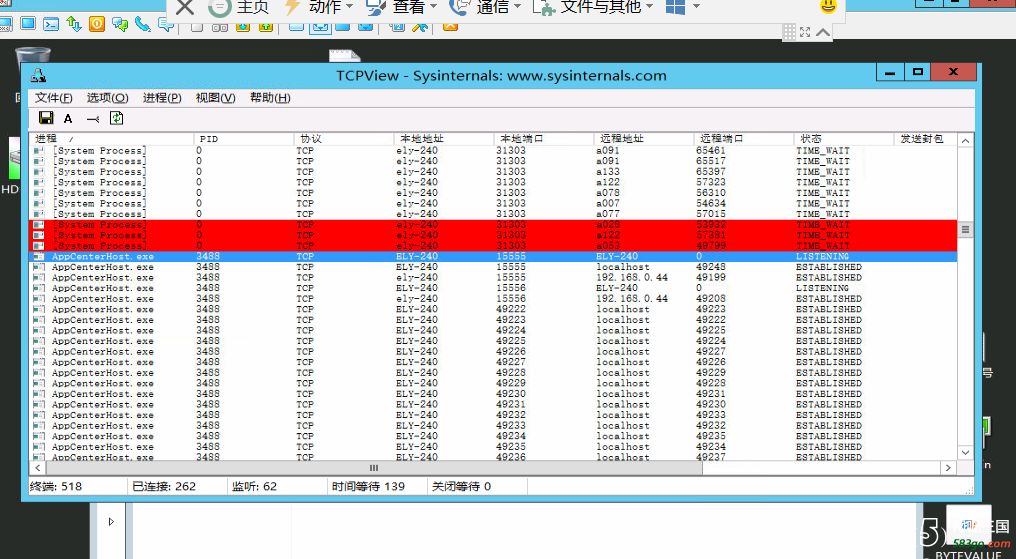The image size is (1016, 559).
Task: Sort by 状态 column header
Action: 844,139
